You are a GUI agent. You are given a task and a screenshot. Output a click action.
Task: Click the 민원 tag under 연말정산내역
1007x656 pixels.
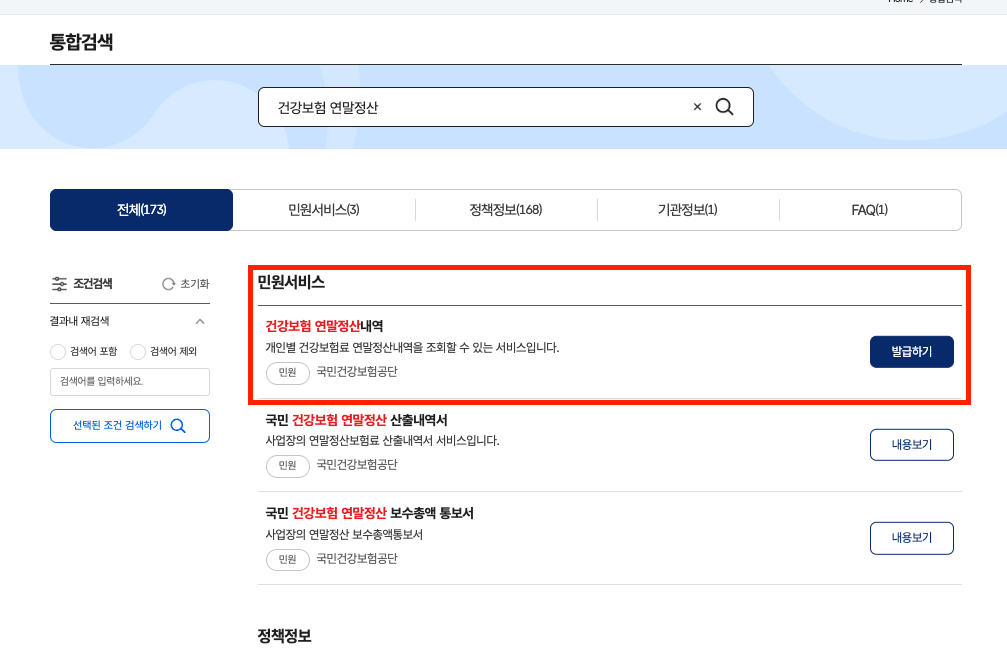tap(288, 373)
